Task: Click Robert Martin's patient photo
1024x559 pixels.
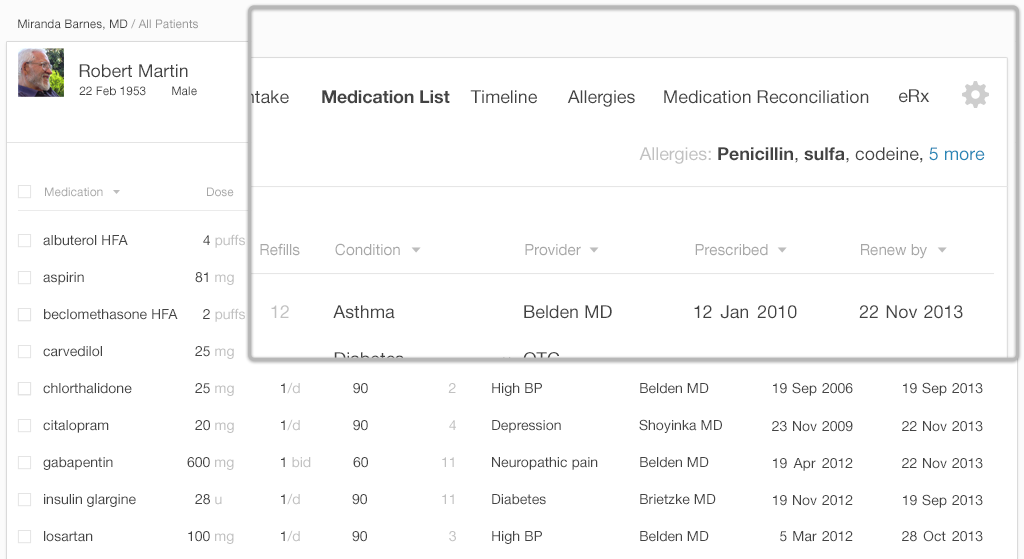Action: (41, 73)
